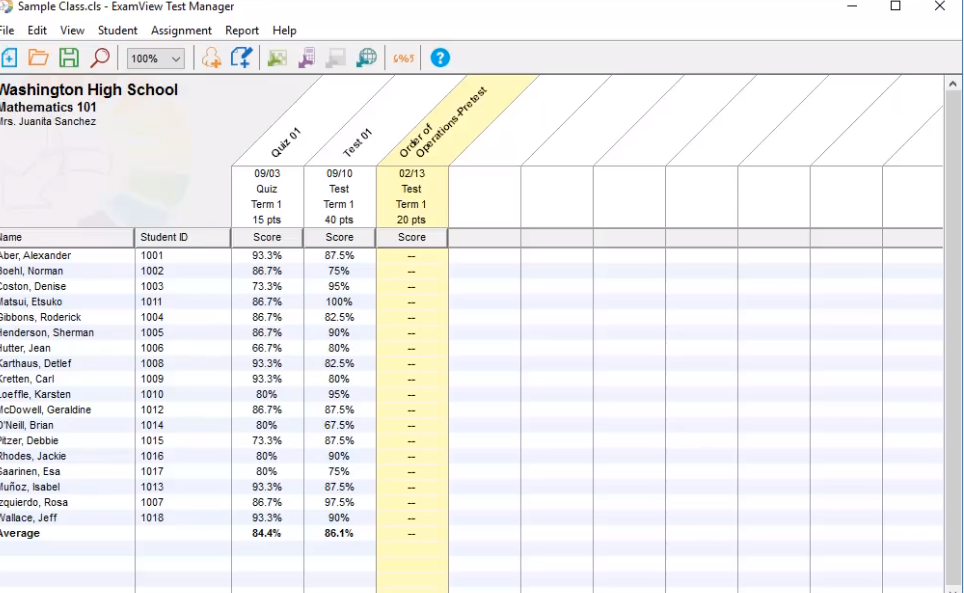Image resolution: width=964 pixels, height=593 pixels.
Task: Save the Sample Class file
Action: [68, 58]
